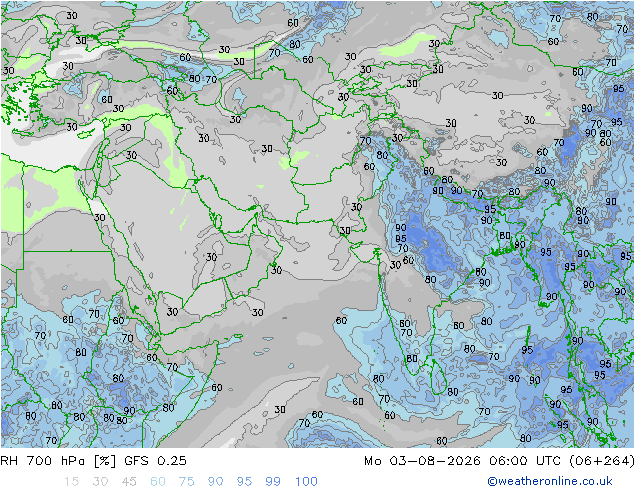The width and height of the screenshot is (634, 490).
Task: Click the legend value 100
Action: [306, 482]
